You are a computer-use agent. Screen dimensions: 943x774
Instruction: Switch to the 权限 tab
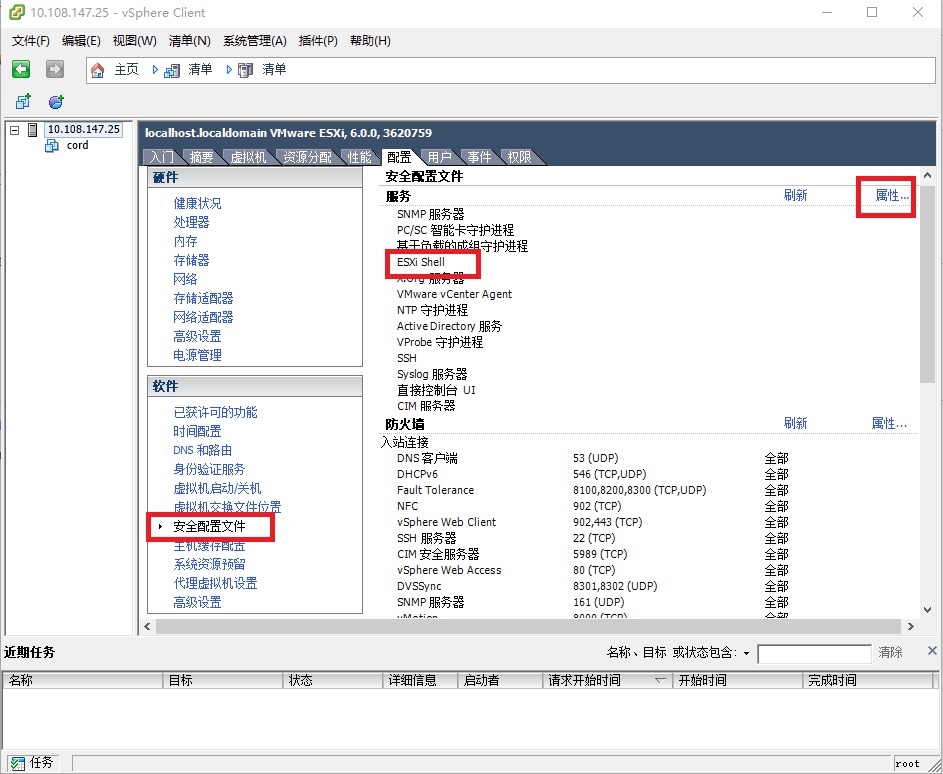click(519, 157)
